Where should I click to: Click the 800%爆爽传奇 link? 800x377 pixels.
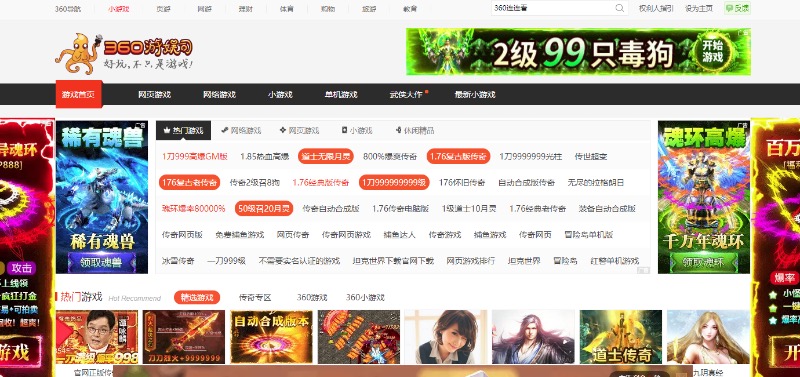390,157
